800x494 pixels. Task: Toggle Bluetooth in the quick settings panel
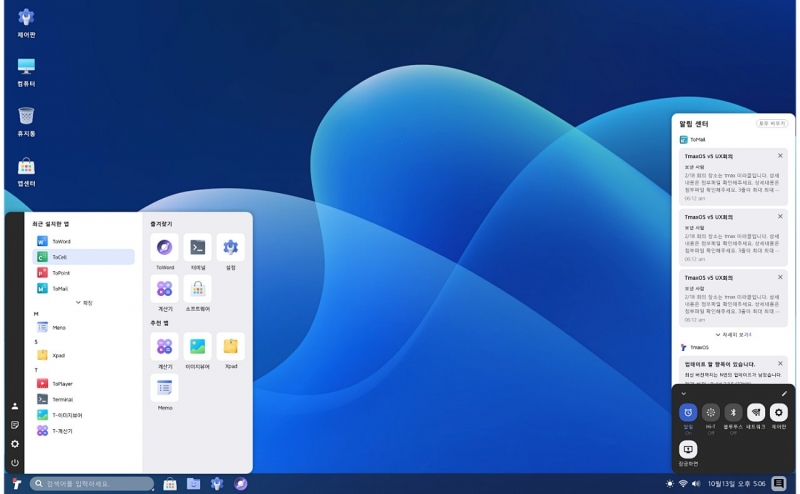(x=733, y=412)
